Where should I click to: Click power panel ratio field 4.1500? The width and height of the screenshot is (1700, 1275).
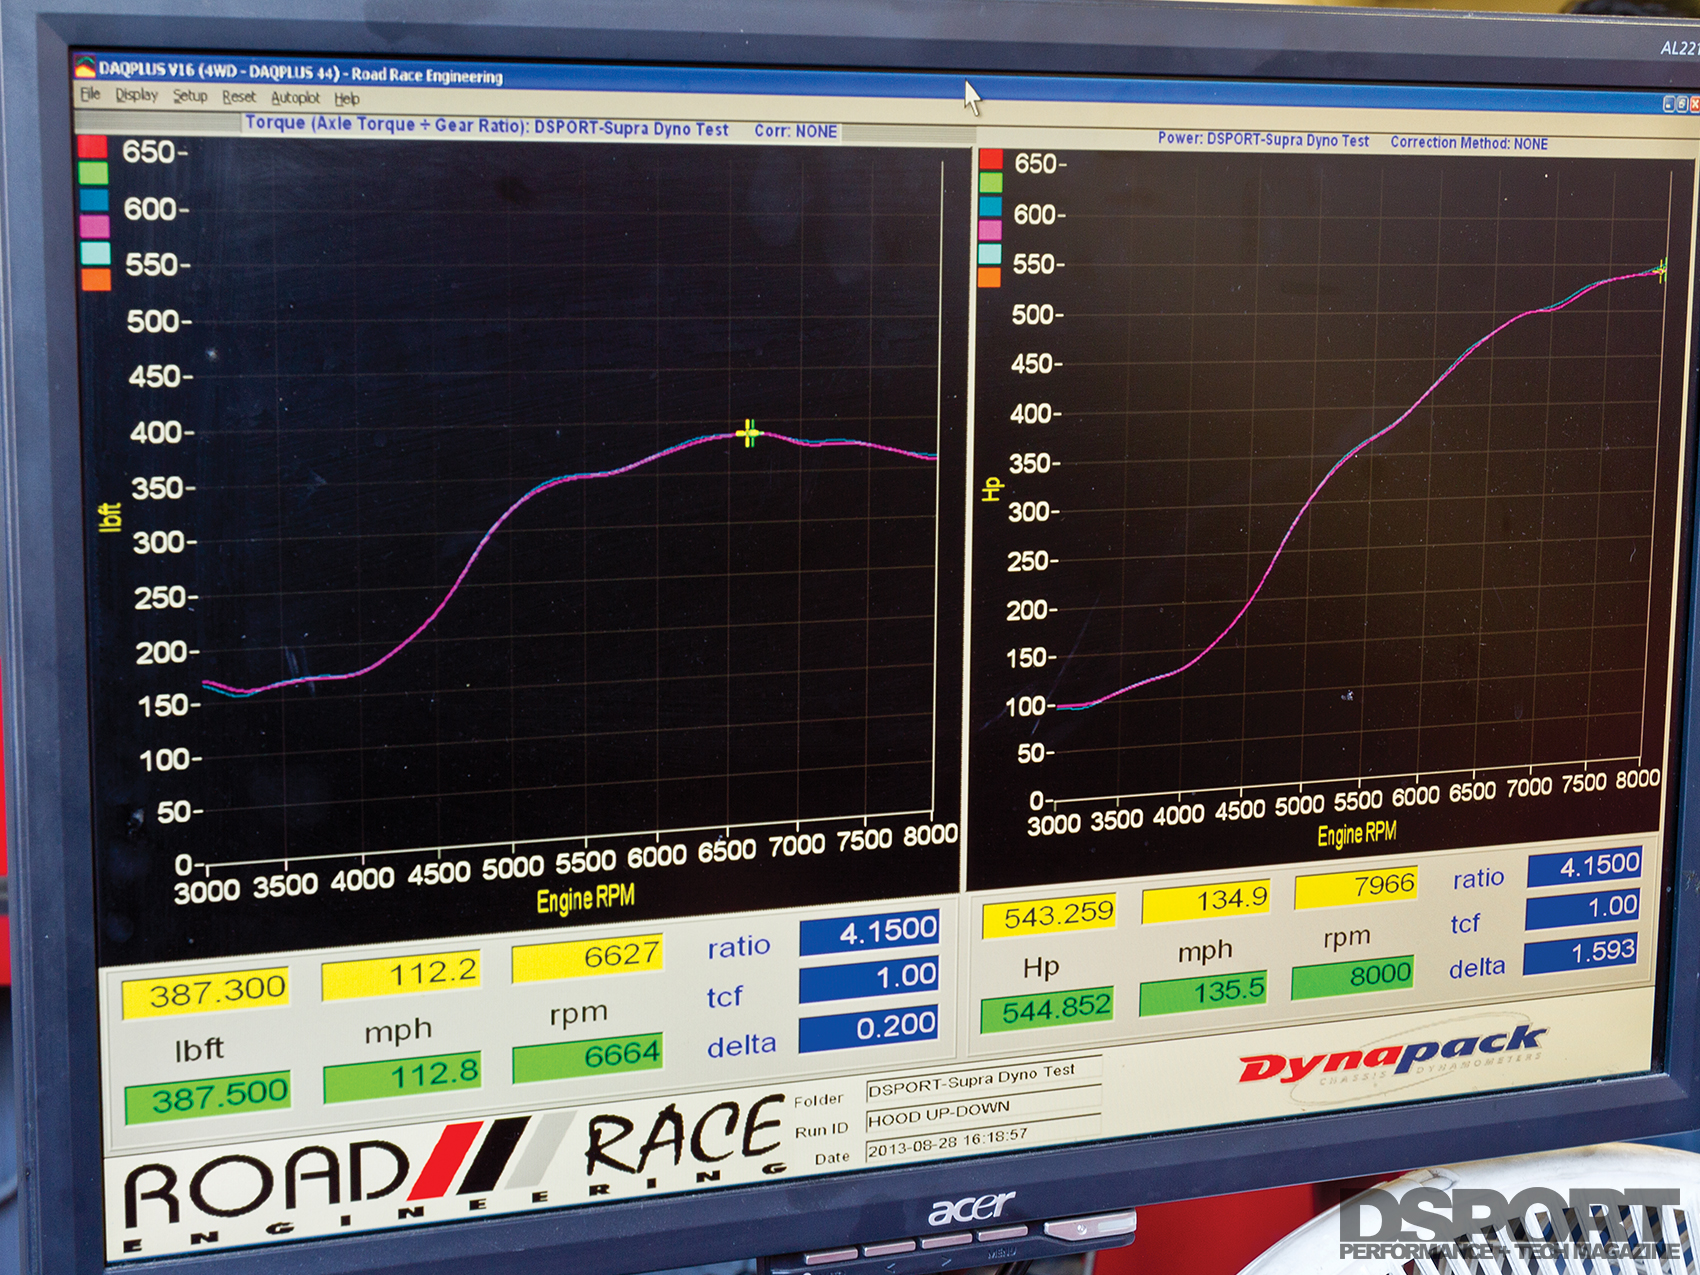click(1586, 866)
